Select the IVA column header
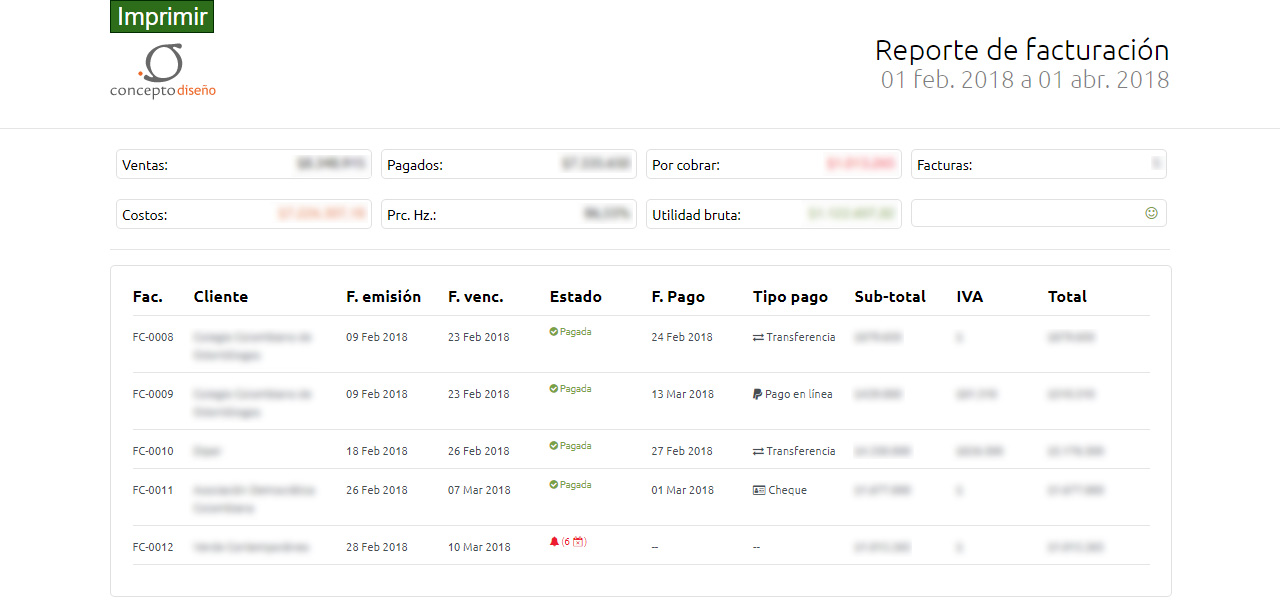The width and height of the screenshot is (1280, 600). (x=970, y=297)
